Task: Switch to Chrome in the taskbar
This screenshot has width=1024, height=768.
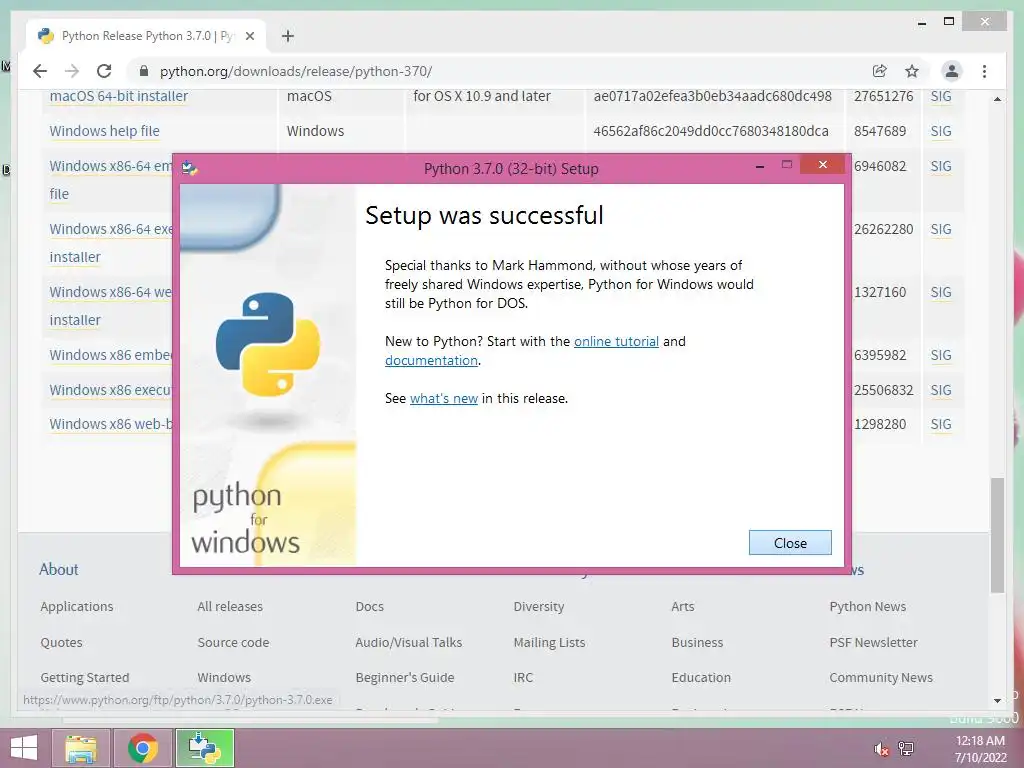Action: pos(143,748)
